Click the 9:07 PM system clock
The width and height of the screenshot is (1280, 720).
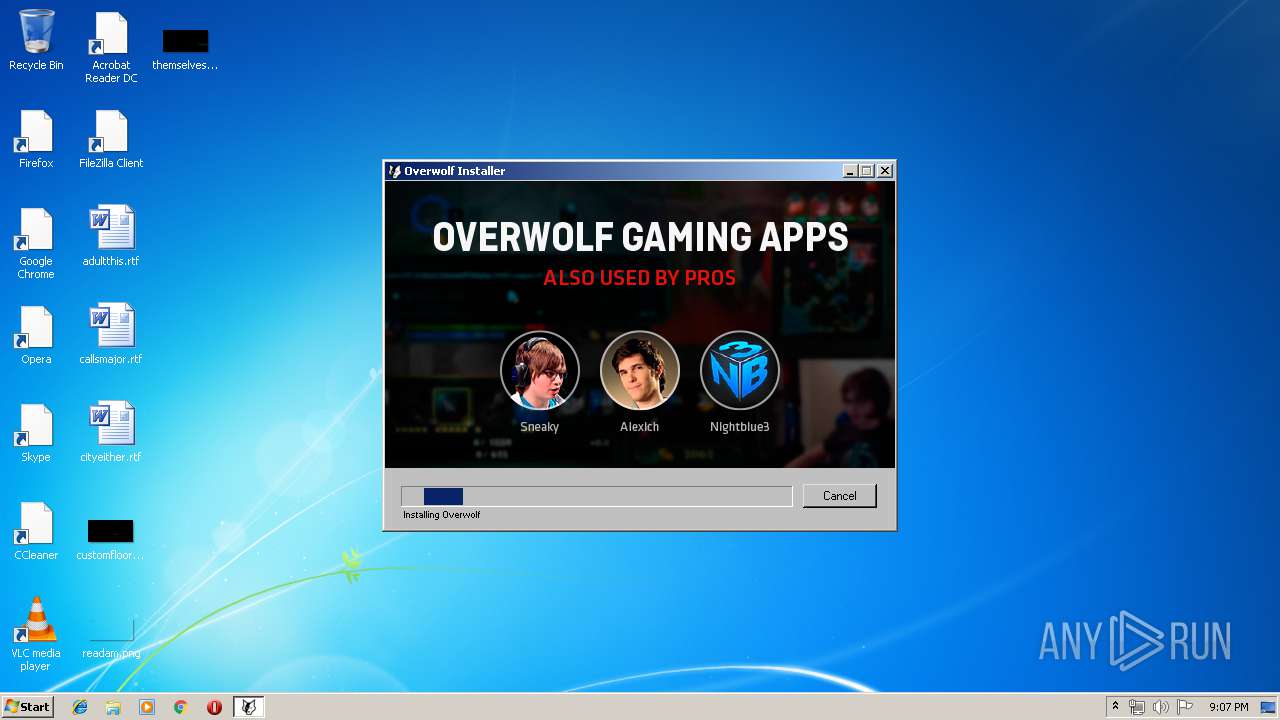pos(1228,707)
